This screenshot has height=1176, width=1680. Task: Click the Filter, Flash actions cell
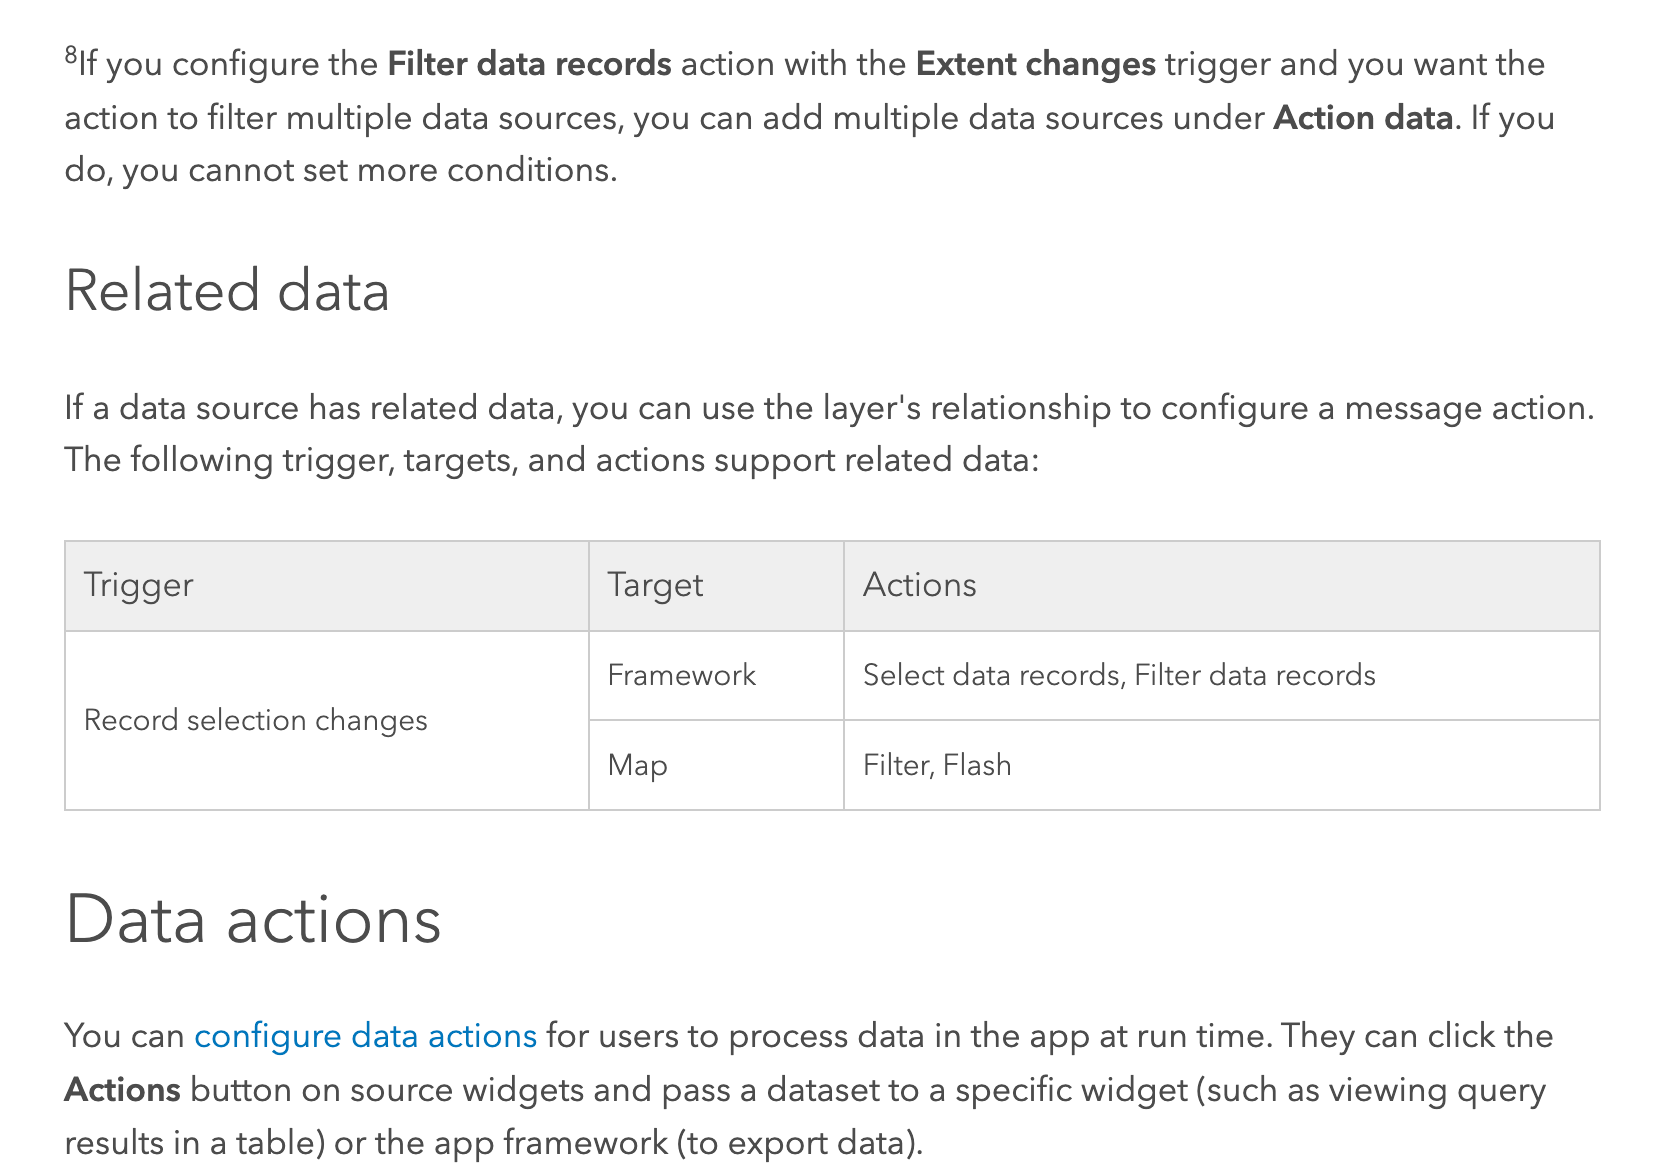point(937,765)
